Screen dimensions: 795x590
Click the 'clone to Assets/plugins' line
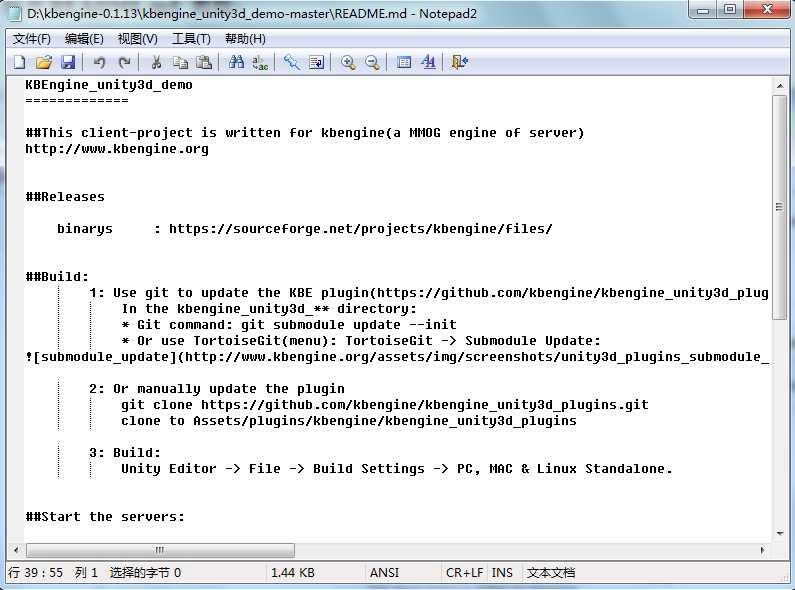(x=349, y=421)
